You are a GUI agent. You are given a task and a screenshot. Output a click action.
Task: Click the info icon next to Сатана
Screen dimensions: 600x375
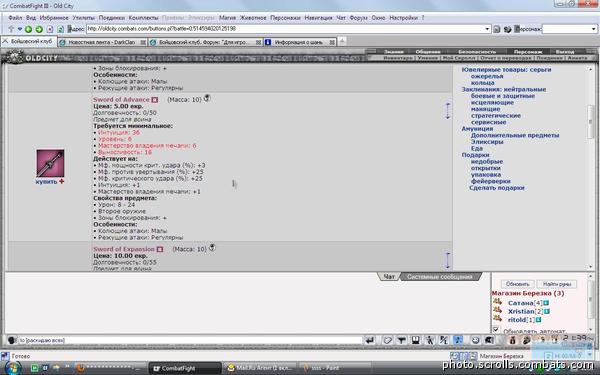(x=546, y=303)
